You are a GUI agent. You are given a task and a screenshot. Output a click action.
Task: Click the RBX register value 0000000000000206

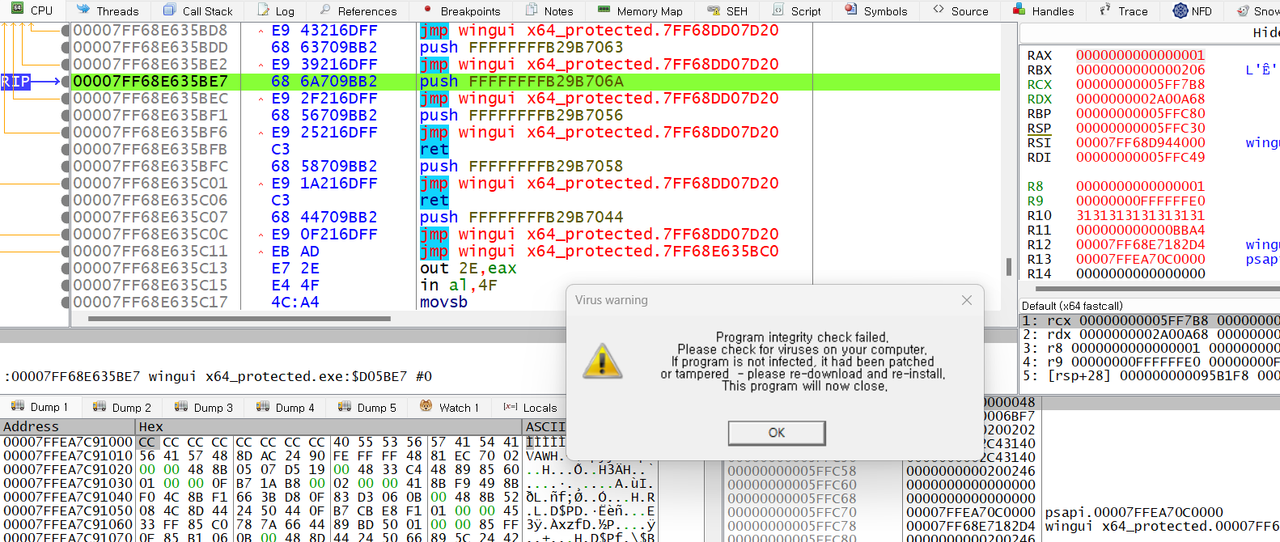pyautogui.click(x=1141, y=70)
